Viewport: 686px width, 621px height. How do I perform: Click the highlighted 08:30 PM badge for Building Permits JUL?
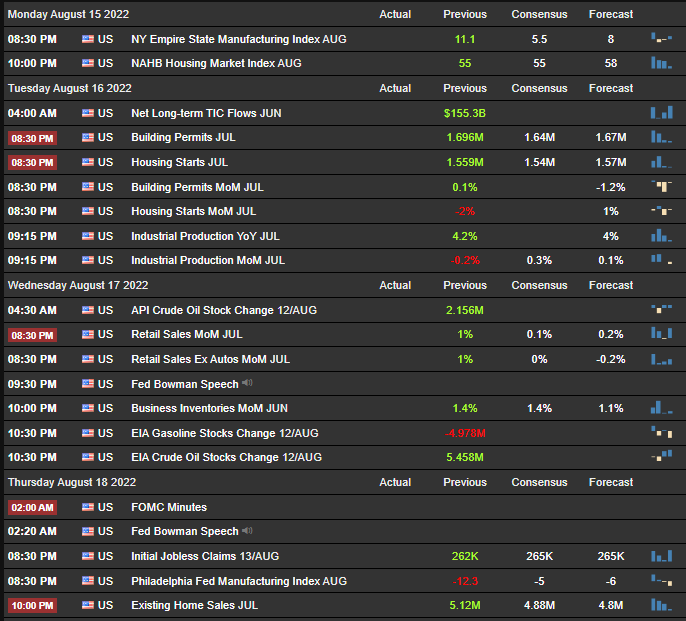click(x=32, y=138)
